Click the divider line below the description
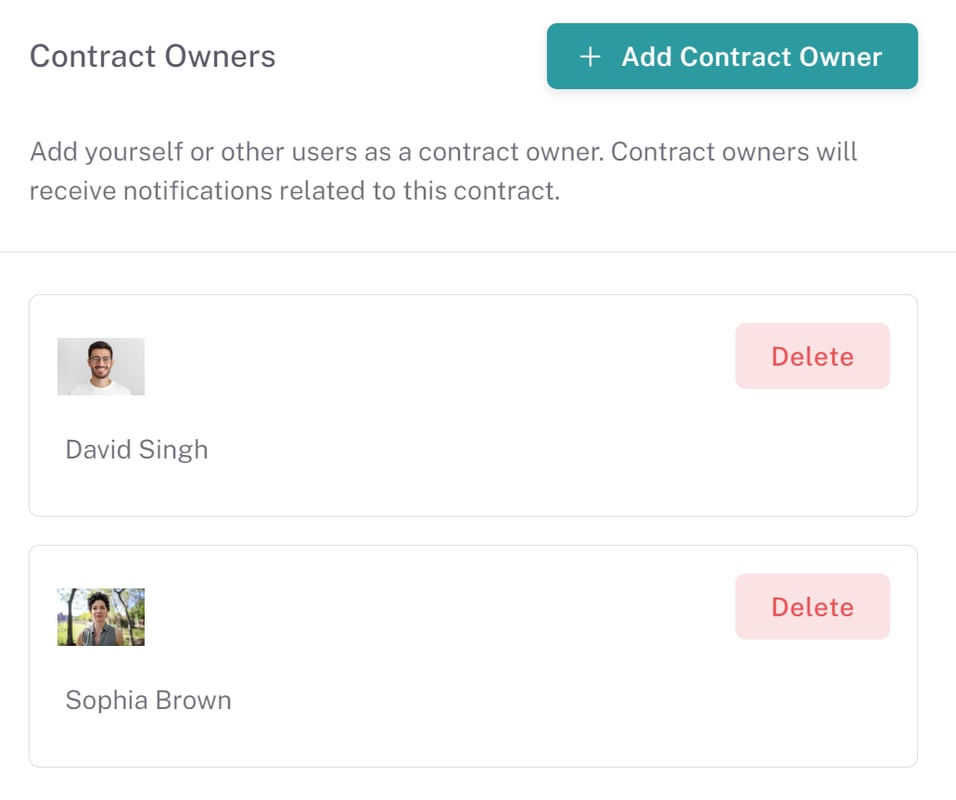Viewport: 956px width, 800px height. coord(478,252)
